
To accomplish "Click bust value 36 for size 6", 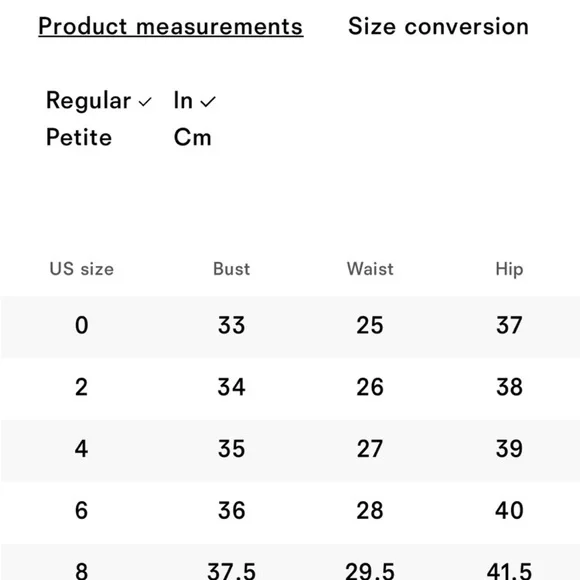I will [x=232, y=511].
